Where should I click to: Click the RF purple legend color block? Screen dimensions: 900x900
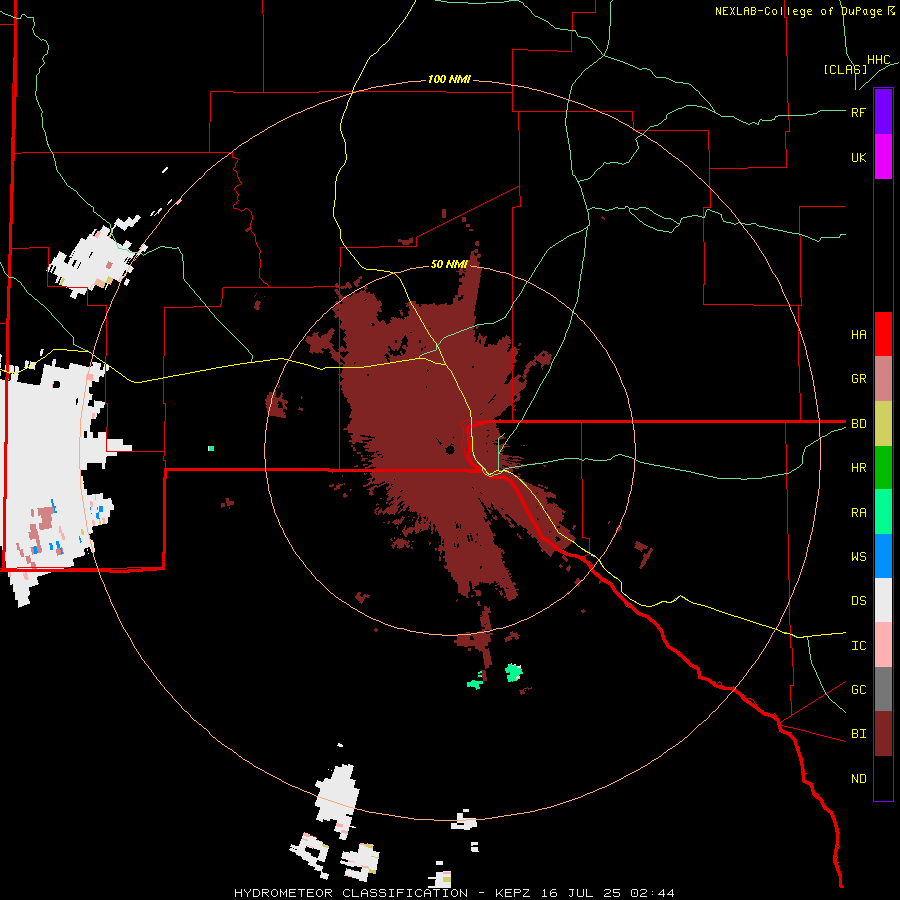pyautogui.click(x=883, y=112)
